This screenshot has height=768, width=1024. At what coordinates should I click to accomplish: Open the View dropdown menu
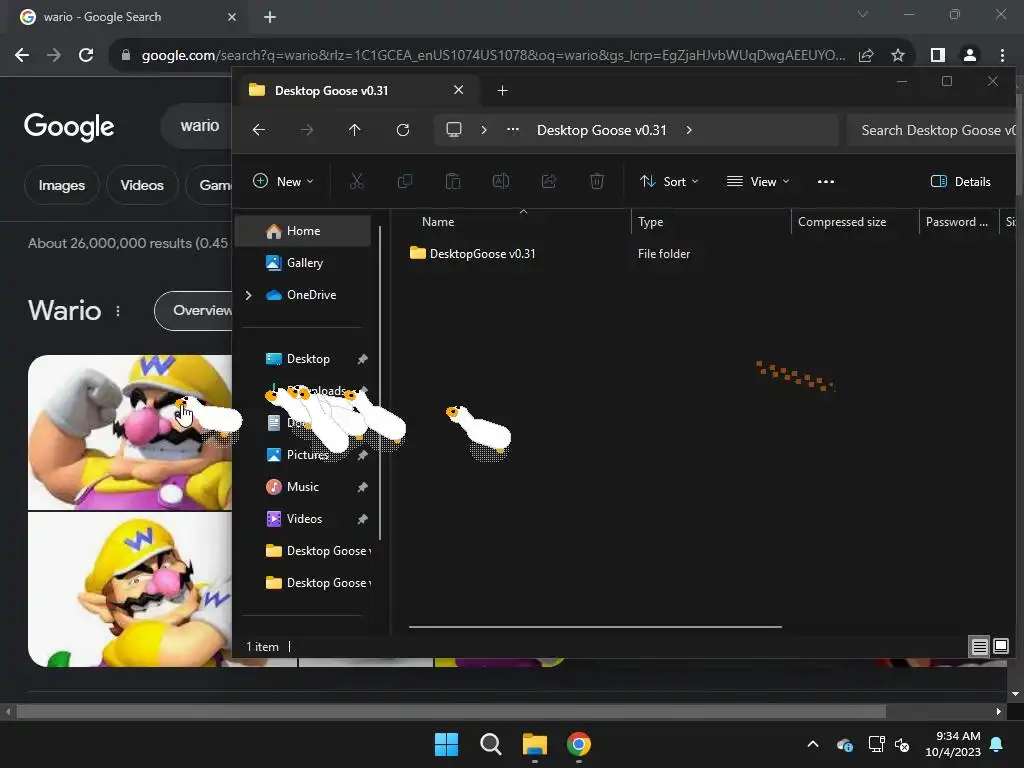point(758,182)
